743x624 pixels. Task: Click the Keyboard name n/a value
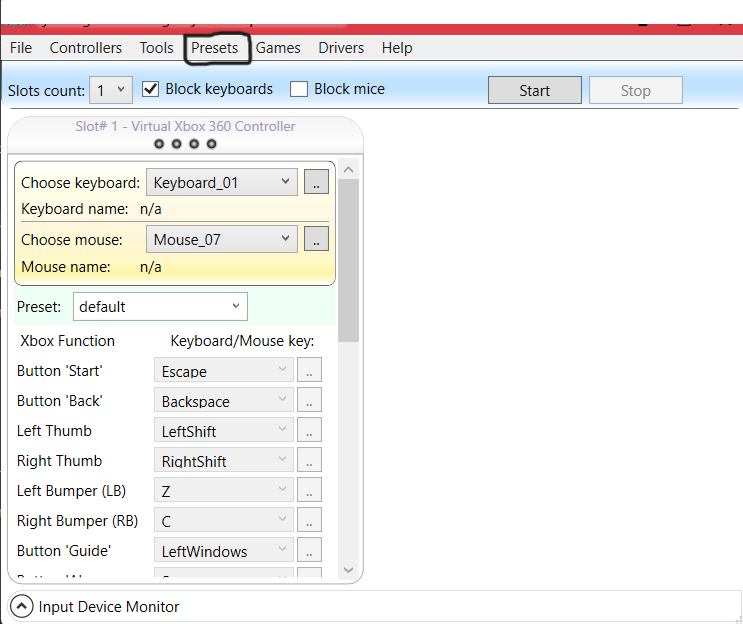[151, 209]
